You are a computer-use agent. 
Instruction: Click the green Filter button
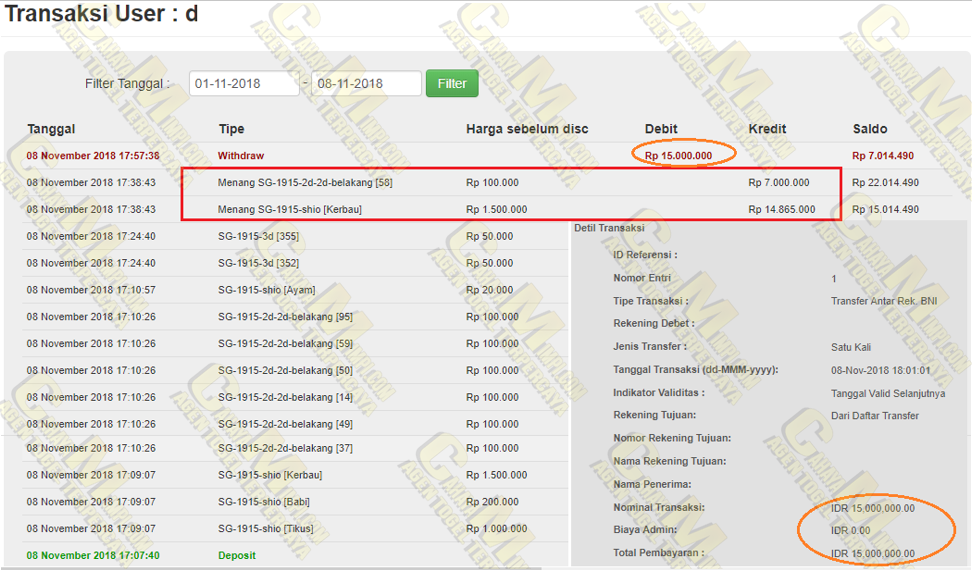[x=451, y=83]
